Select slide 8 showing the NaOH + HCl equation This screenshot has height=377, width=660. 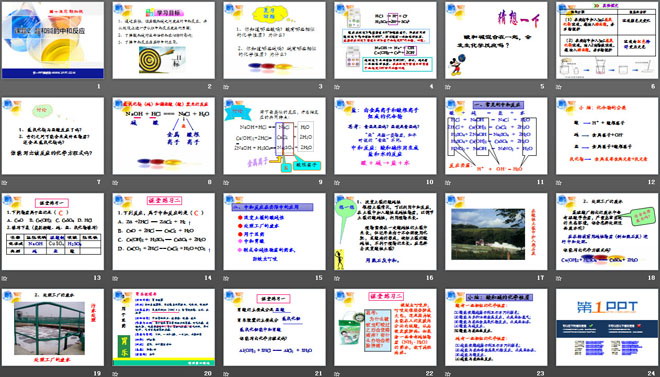point(163,136)
